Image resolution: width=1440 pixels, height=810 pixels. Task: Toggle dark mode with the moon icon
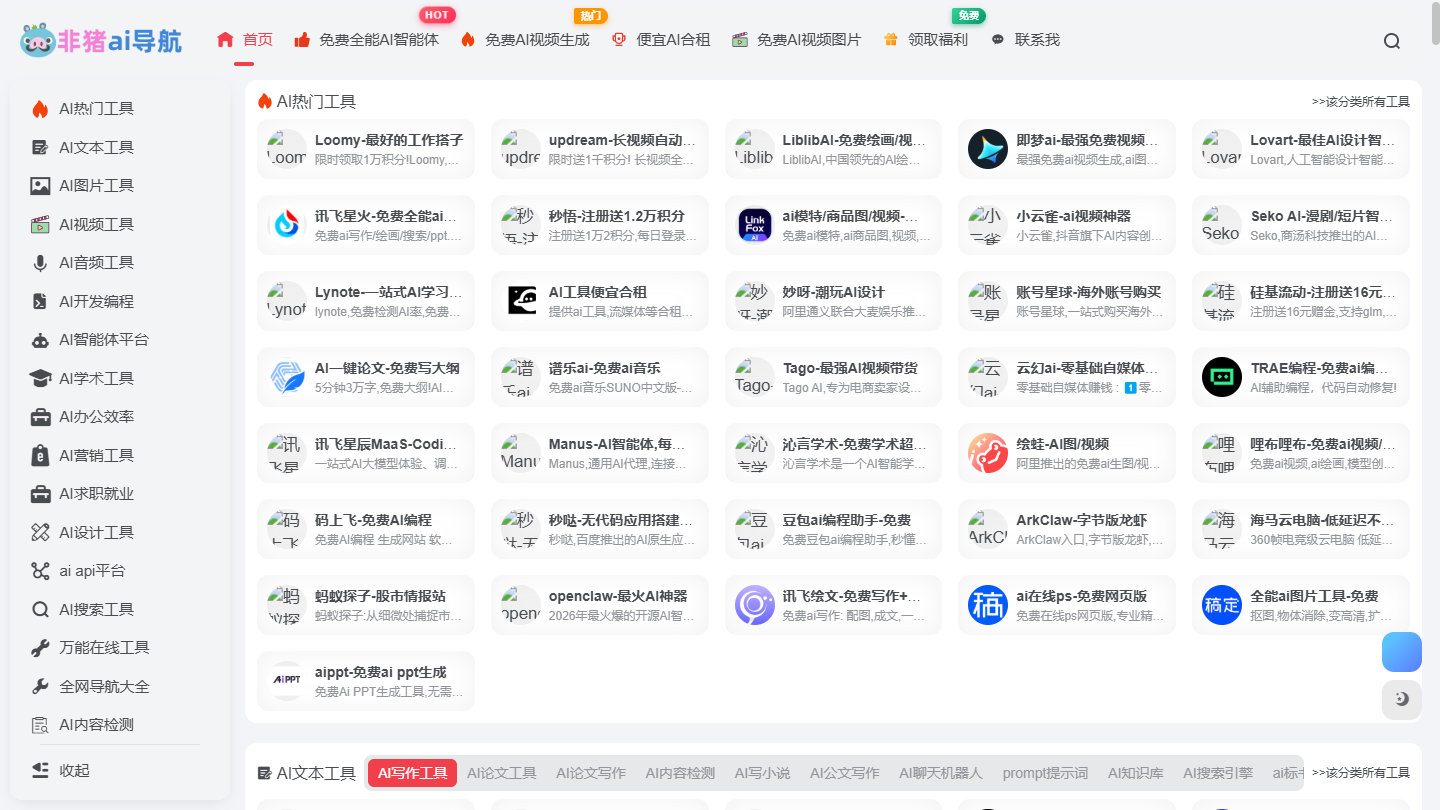click(1402, 699)
